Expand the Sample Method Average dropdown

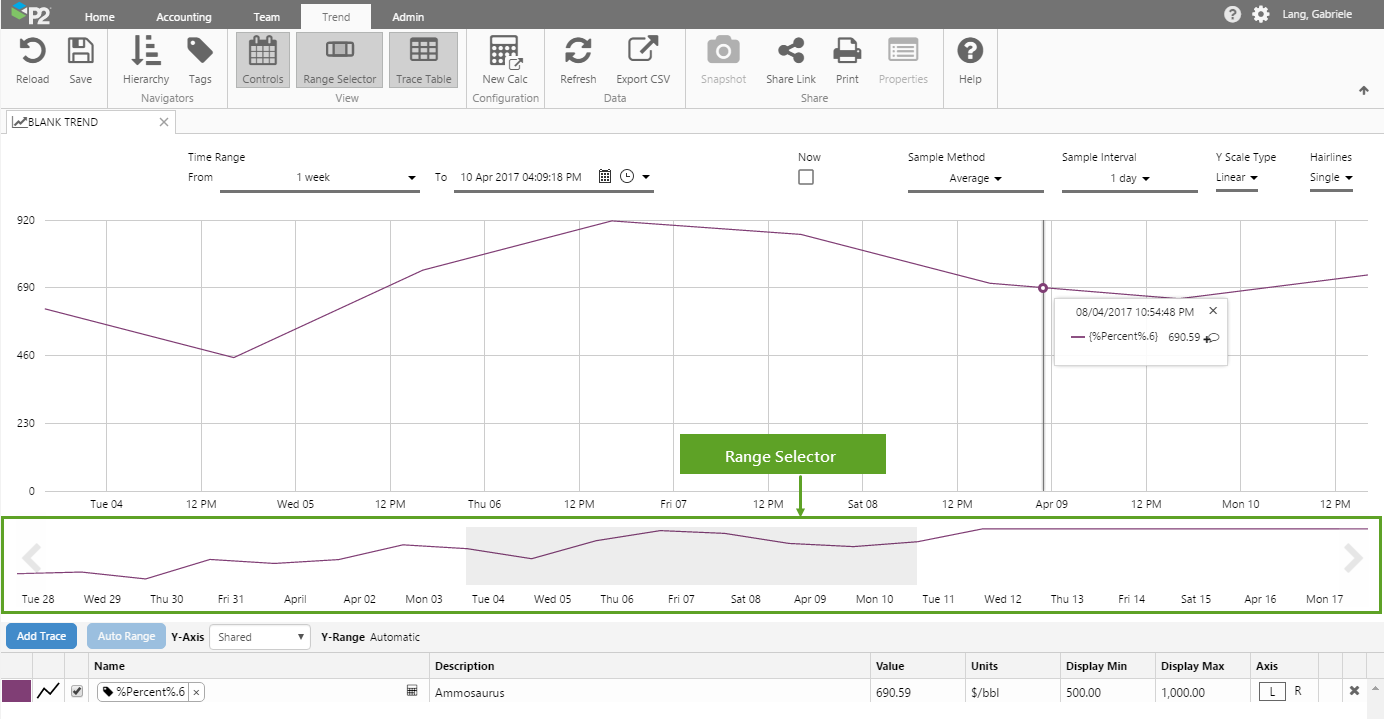(x=975, y=179)
